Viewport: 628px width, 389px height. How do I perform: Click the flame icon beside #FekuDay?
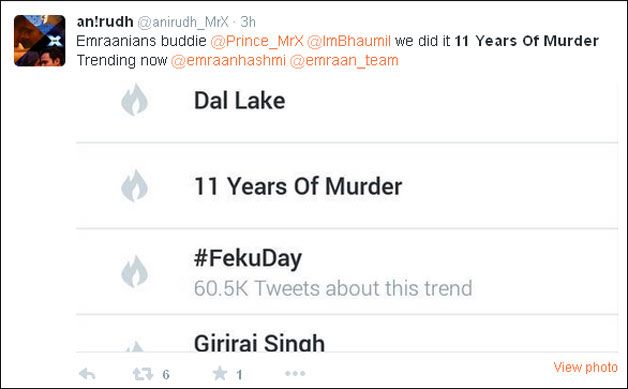(x=135, y=272)
